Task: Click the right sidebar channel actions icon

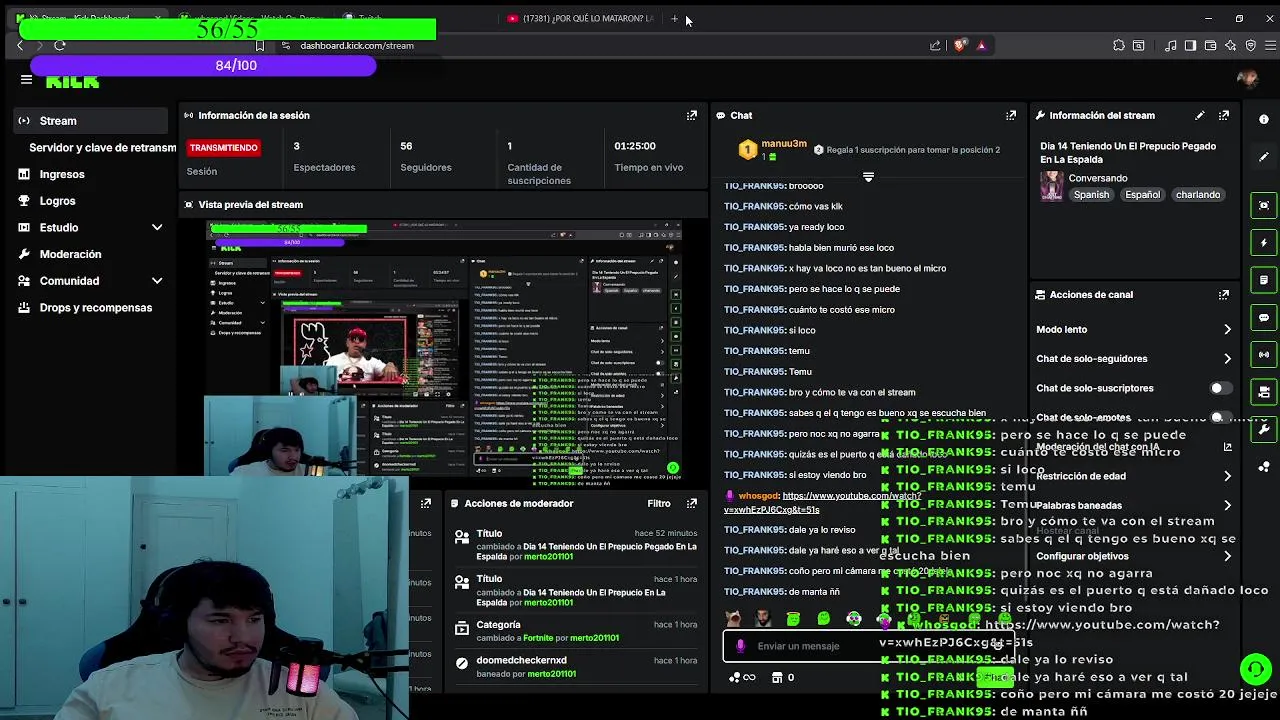Action: [1264, 391]
